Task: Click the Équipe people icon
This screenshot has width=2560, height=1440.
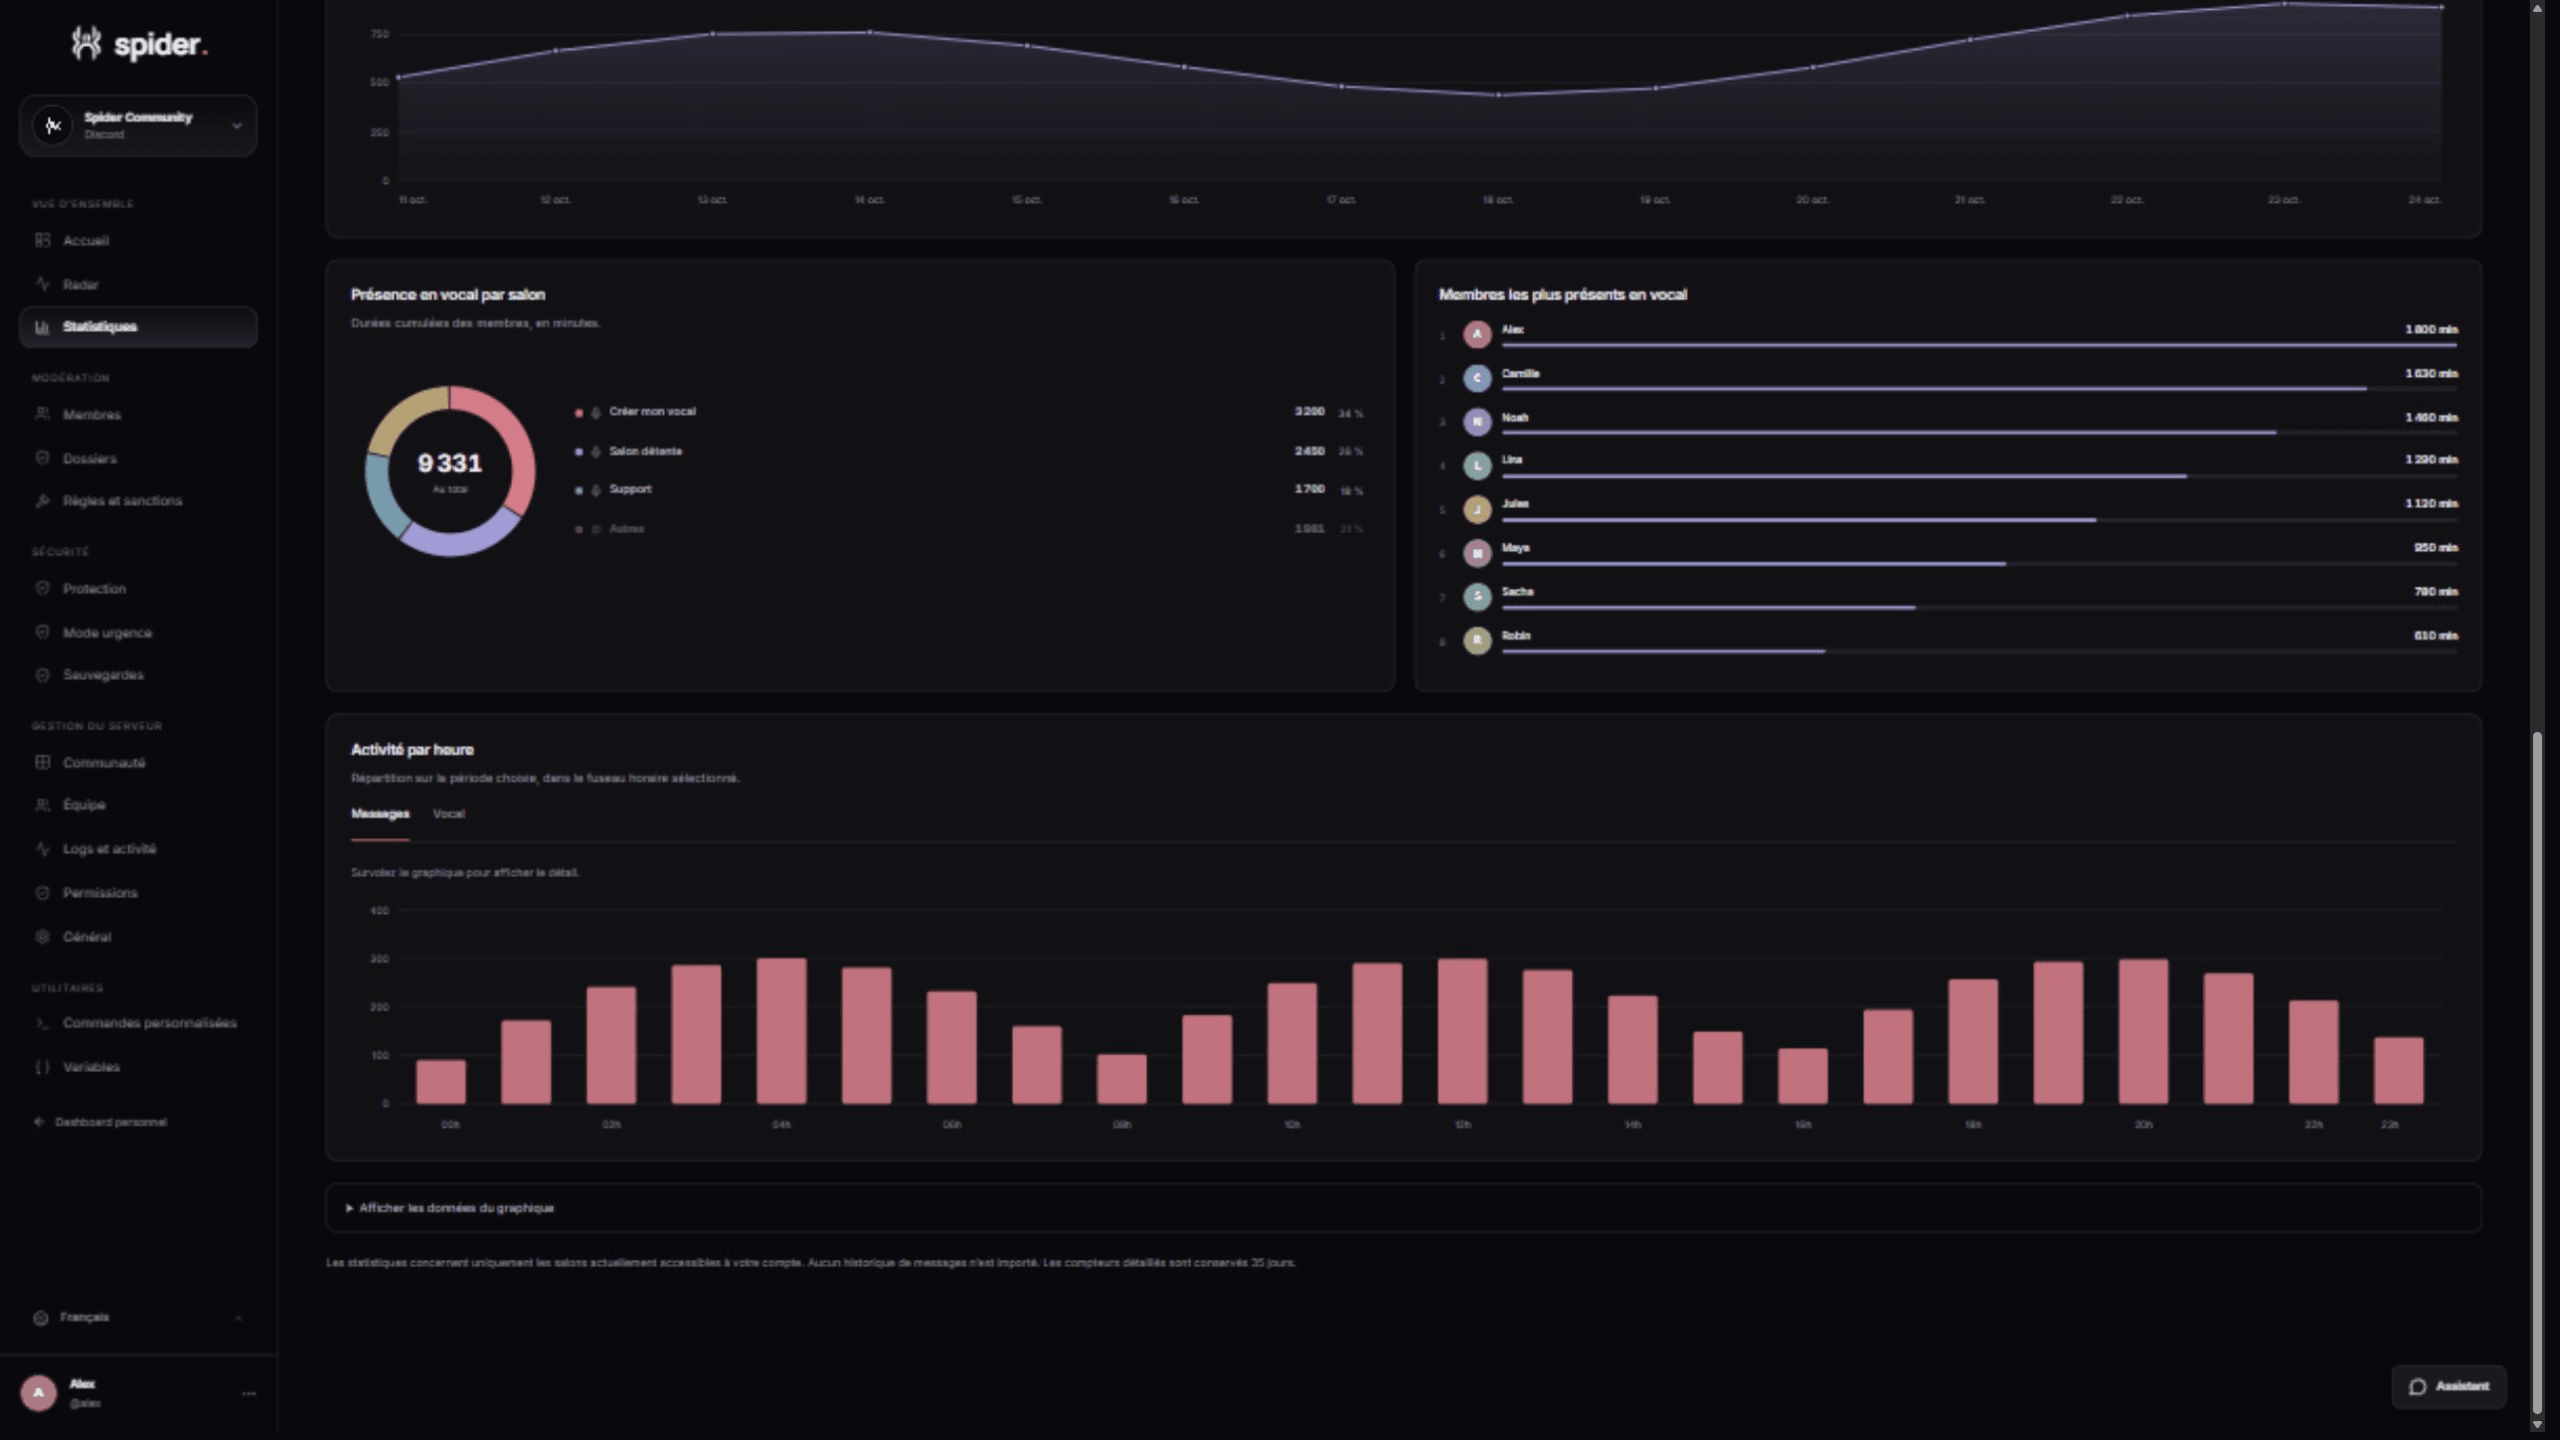Action: pos(42,805)
